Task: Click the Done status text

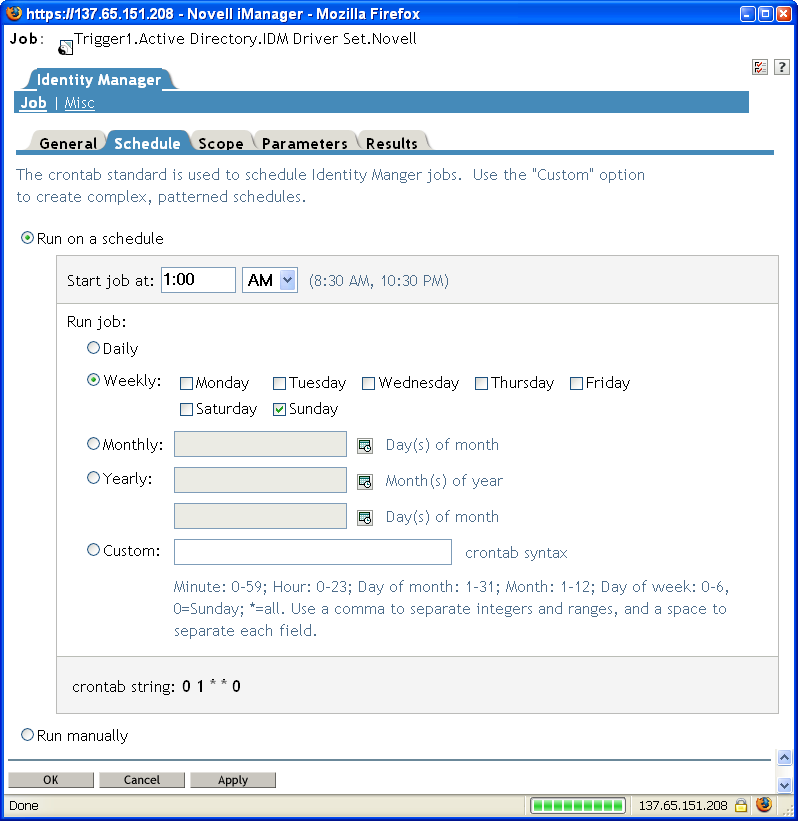Action: pos(24,805)
